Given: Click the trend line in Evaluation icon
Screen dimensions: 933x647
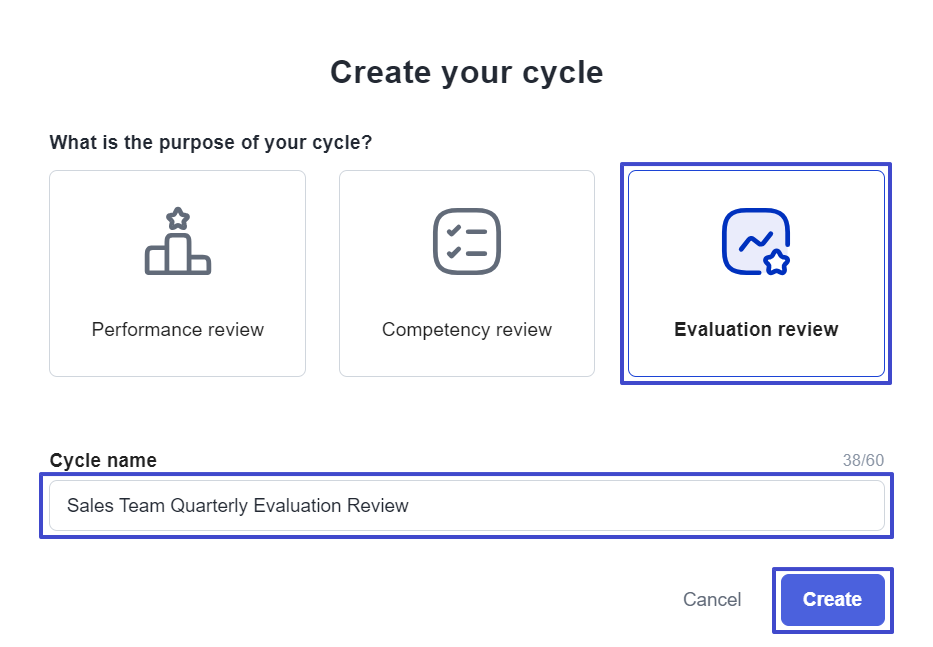Looking at the screenshot, I should tap(756, 240).
